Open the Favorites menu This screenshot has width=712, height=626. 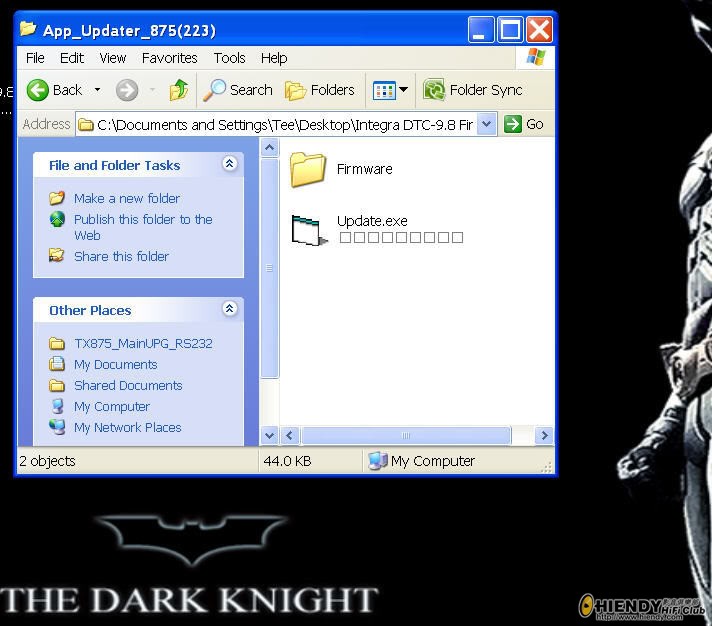pyautogui.click(x=169, y=58)
